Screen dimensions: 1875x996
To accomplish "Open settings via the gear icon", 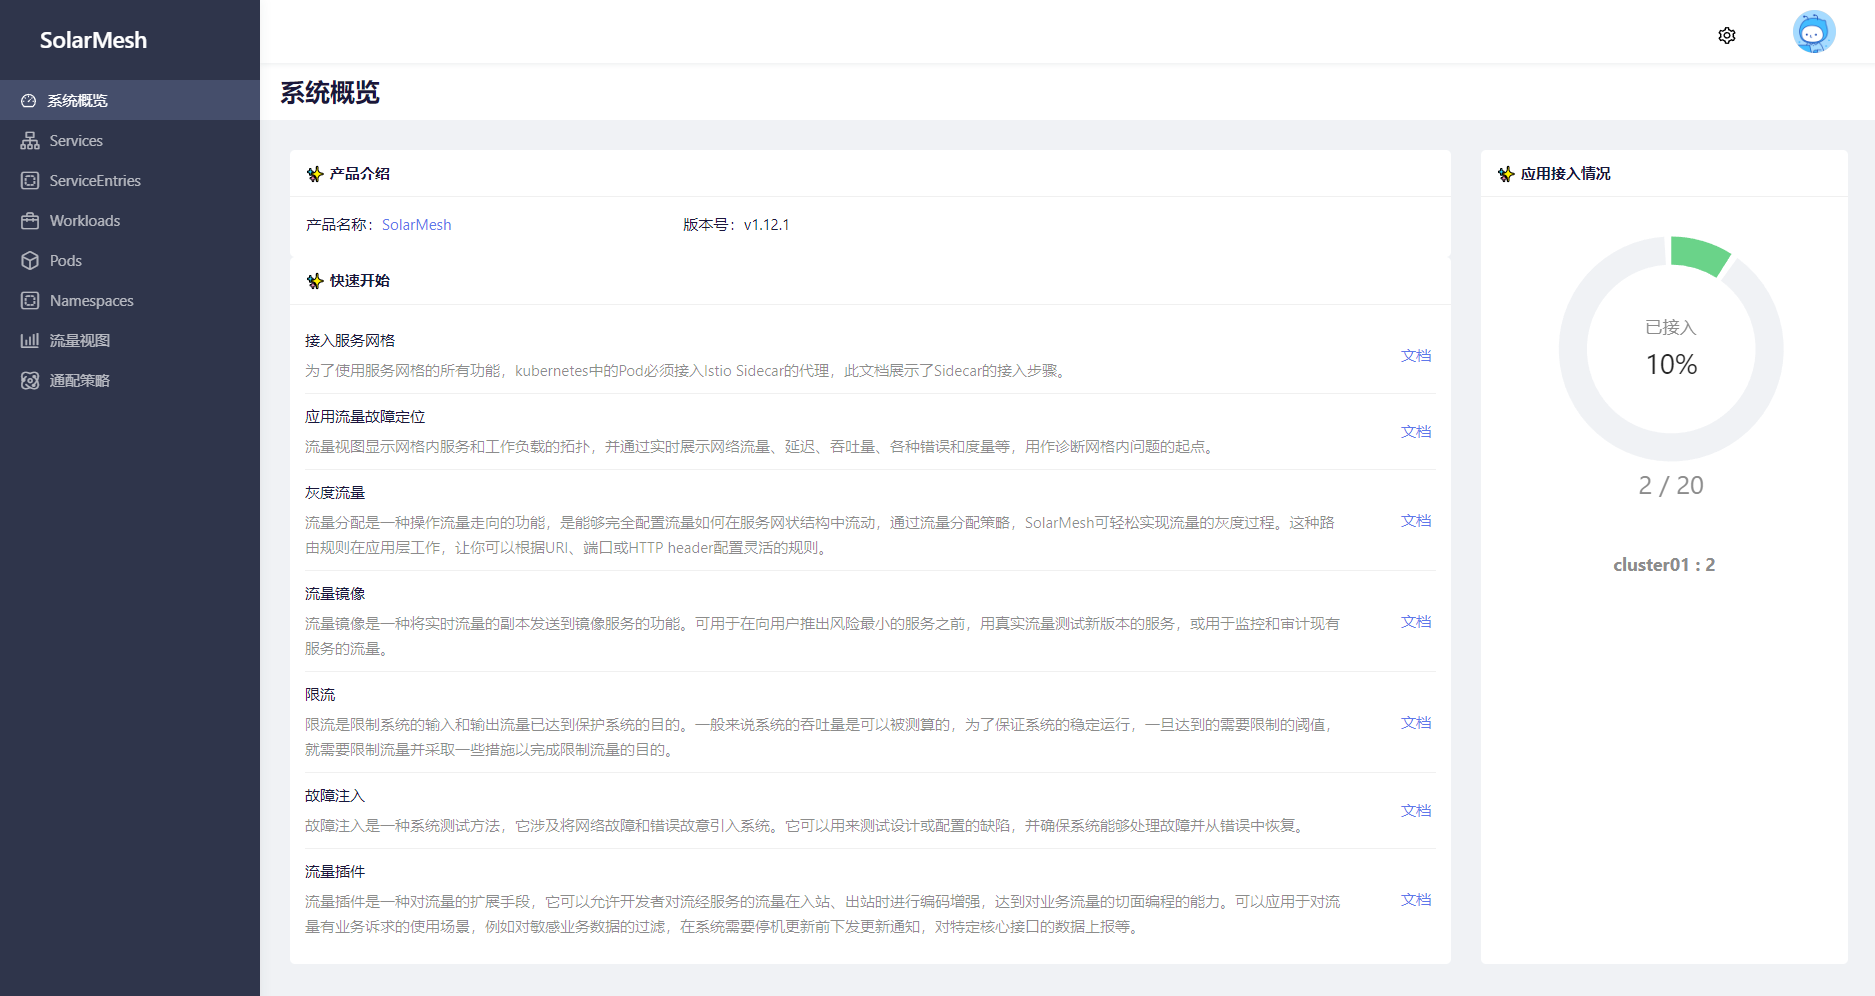I will point(1727,36).
